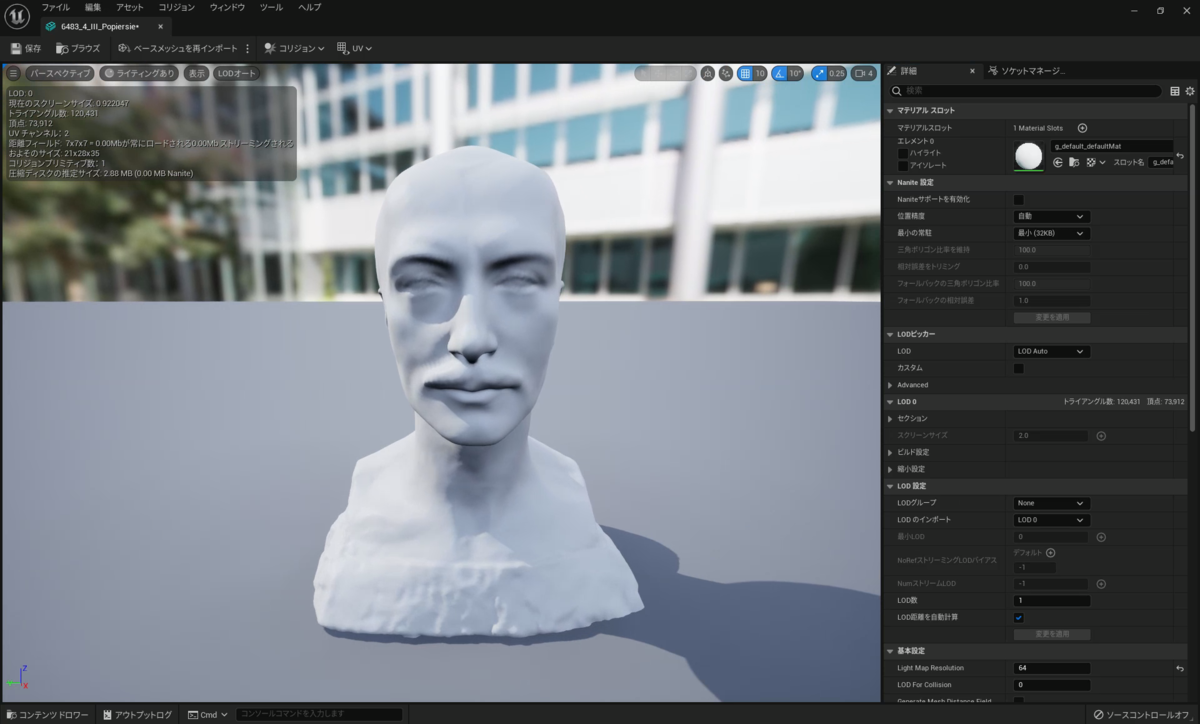The height and width of the screenshot is (724, 1200).
Task: Open viewport options hamburger menu
Action: coord(13,73)
